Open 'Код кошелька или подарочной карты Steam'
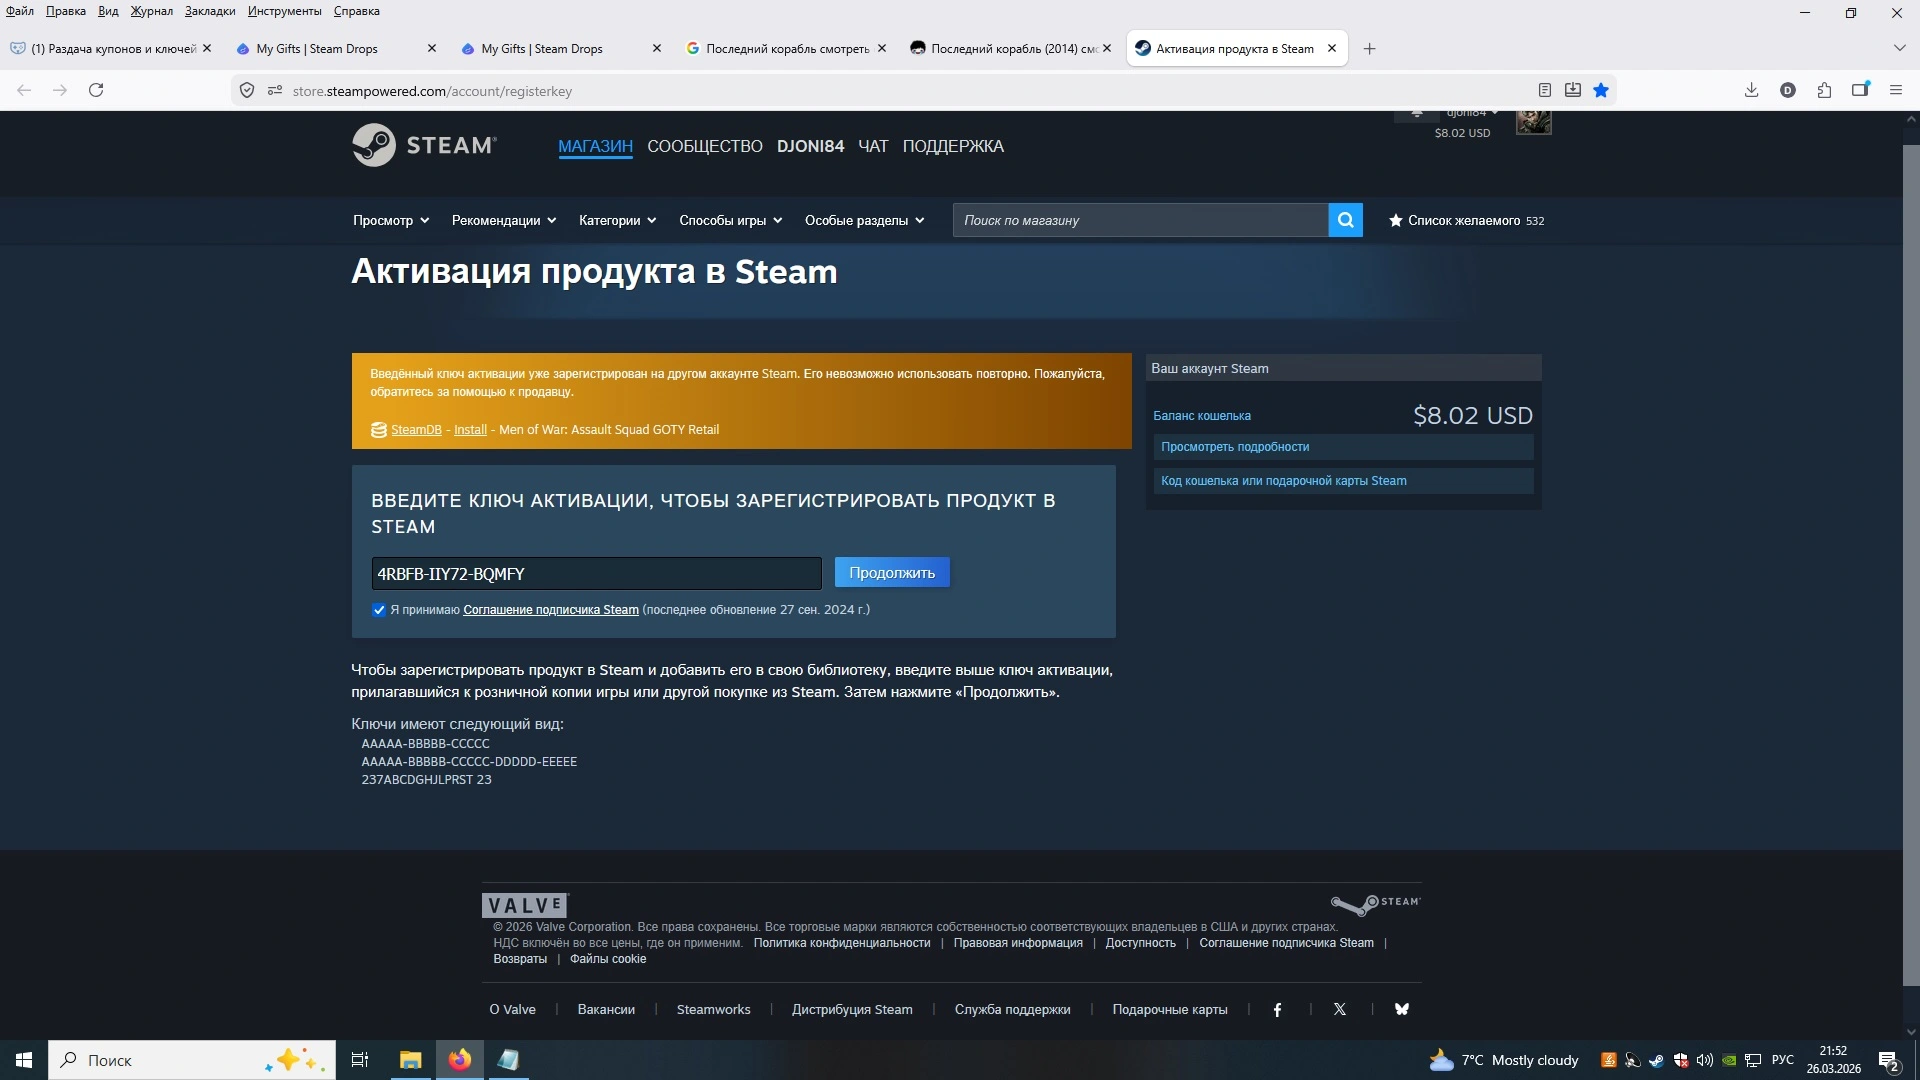1920x1080 pixels. click(1343, 481)
